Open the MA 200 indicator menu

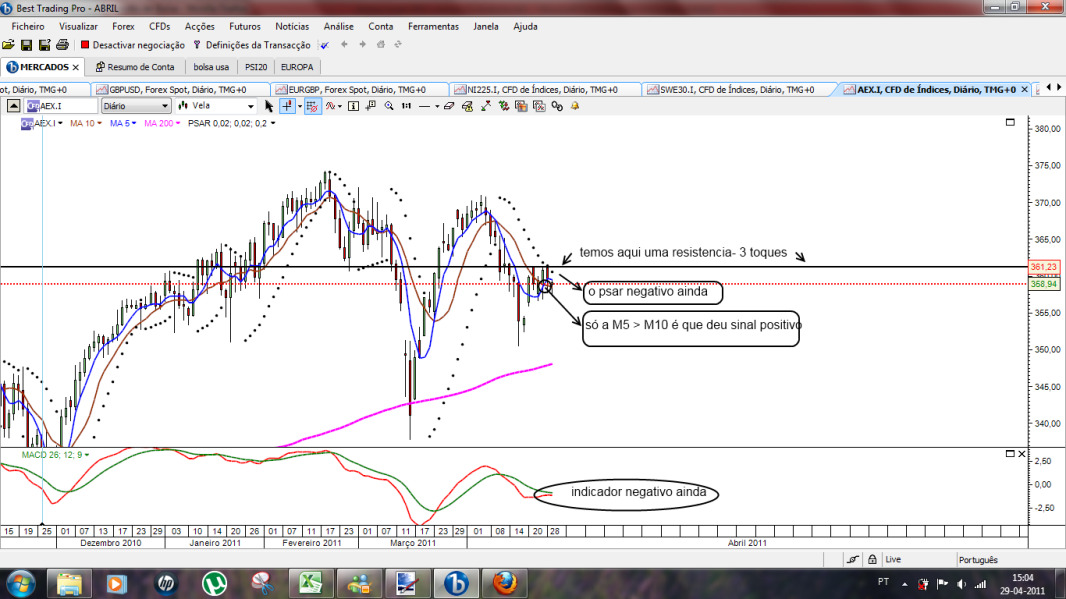point(162,123)
